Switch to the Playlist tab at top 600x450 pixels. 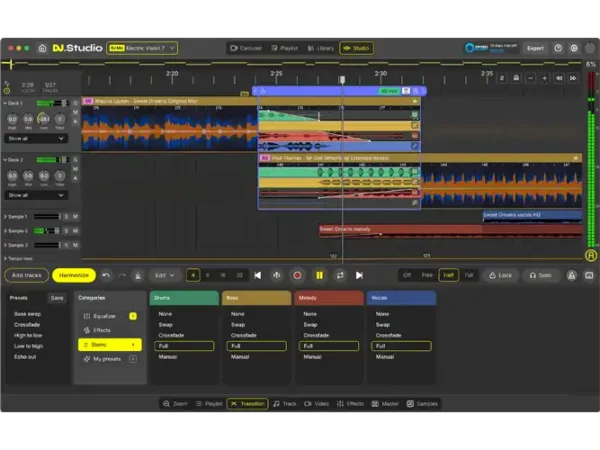click(x=285, y=48)
